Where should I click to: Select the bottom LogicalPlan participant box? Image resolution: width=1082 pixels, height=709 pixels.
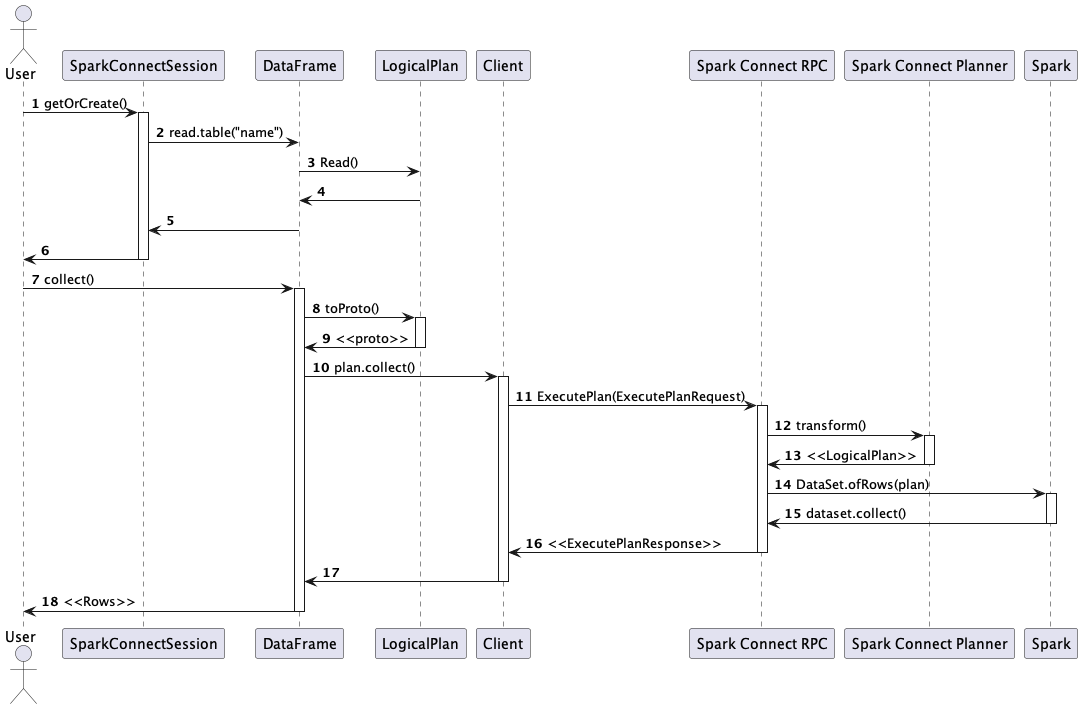coord(420,643)
